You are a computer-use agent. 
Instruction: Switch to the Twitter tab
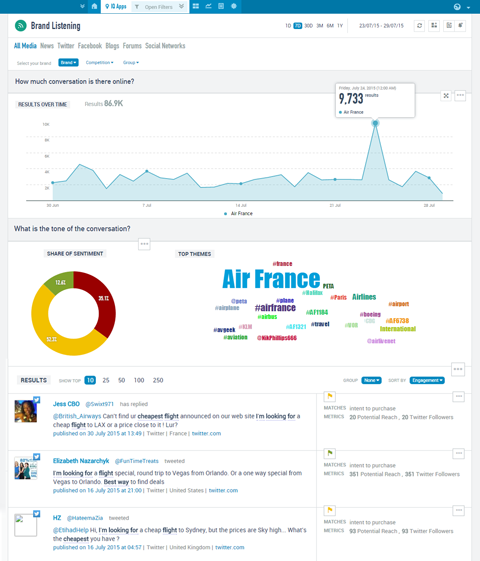[x=66, y=46]
